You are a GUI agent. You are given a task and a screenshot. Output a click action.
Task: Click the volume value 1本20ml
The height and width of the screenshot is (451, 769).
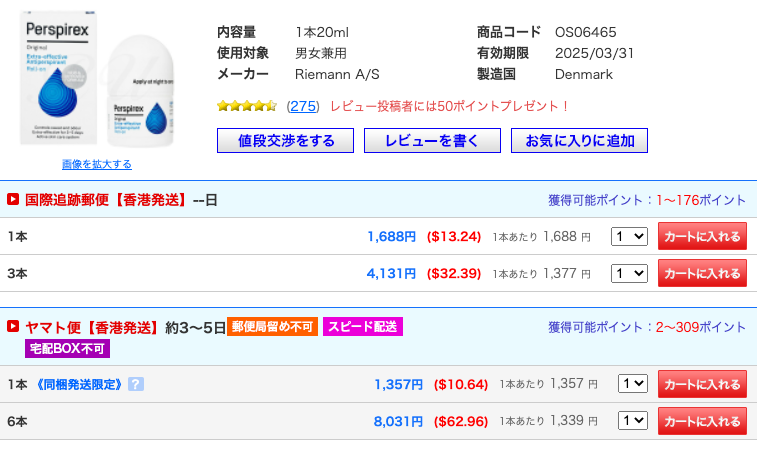(x=322, y=32)
